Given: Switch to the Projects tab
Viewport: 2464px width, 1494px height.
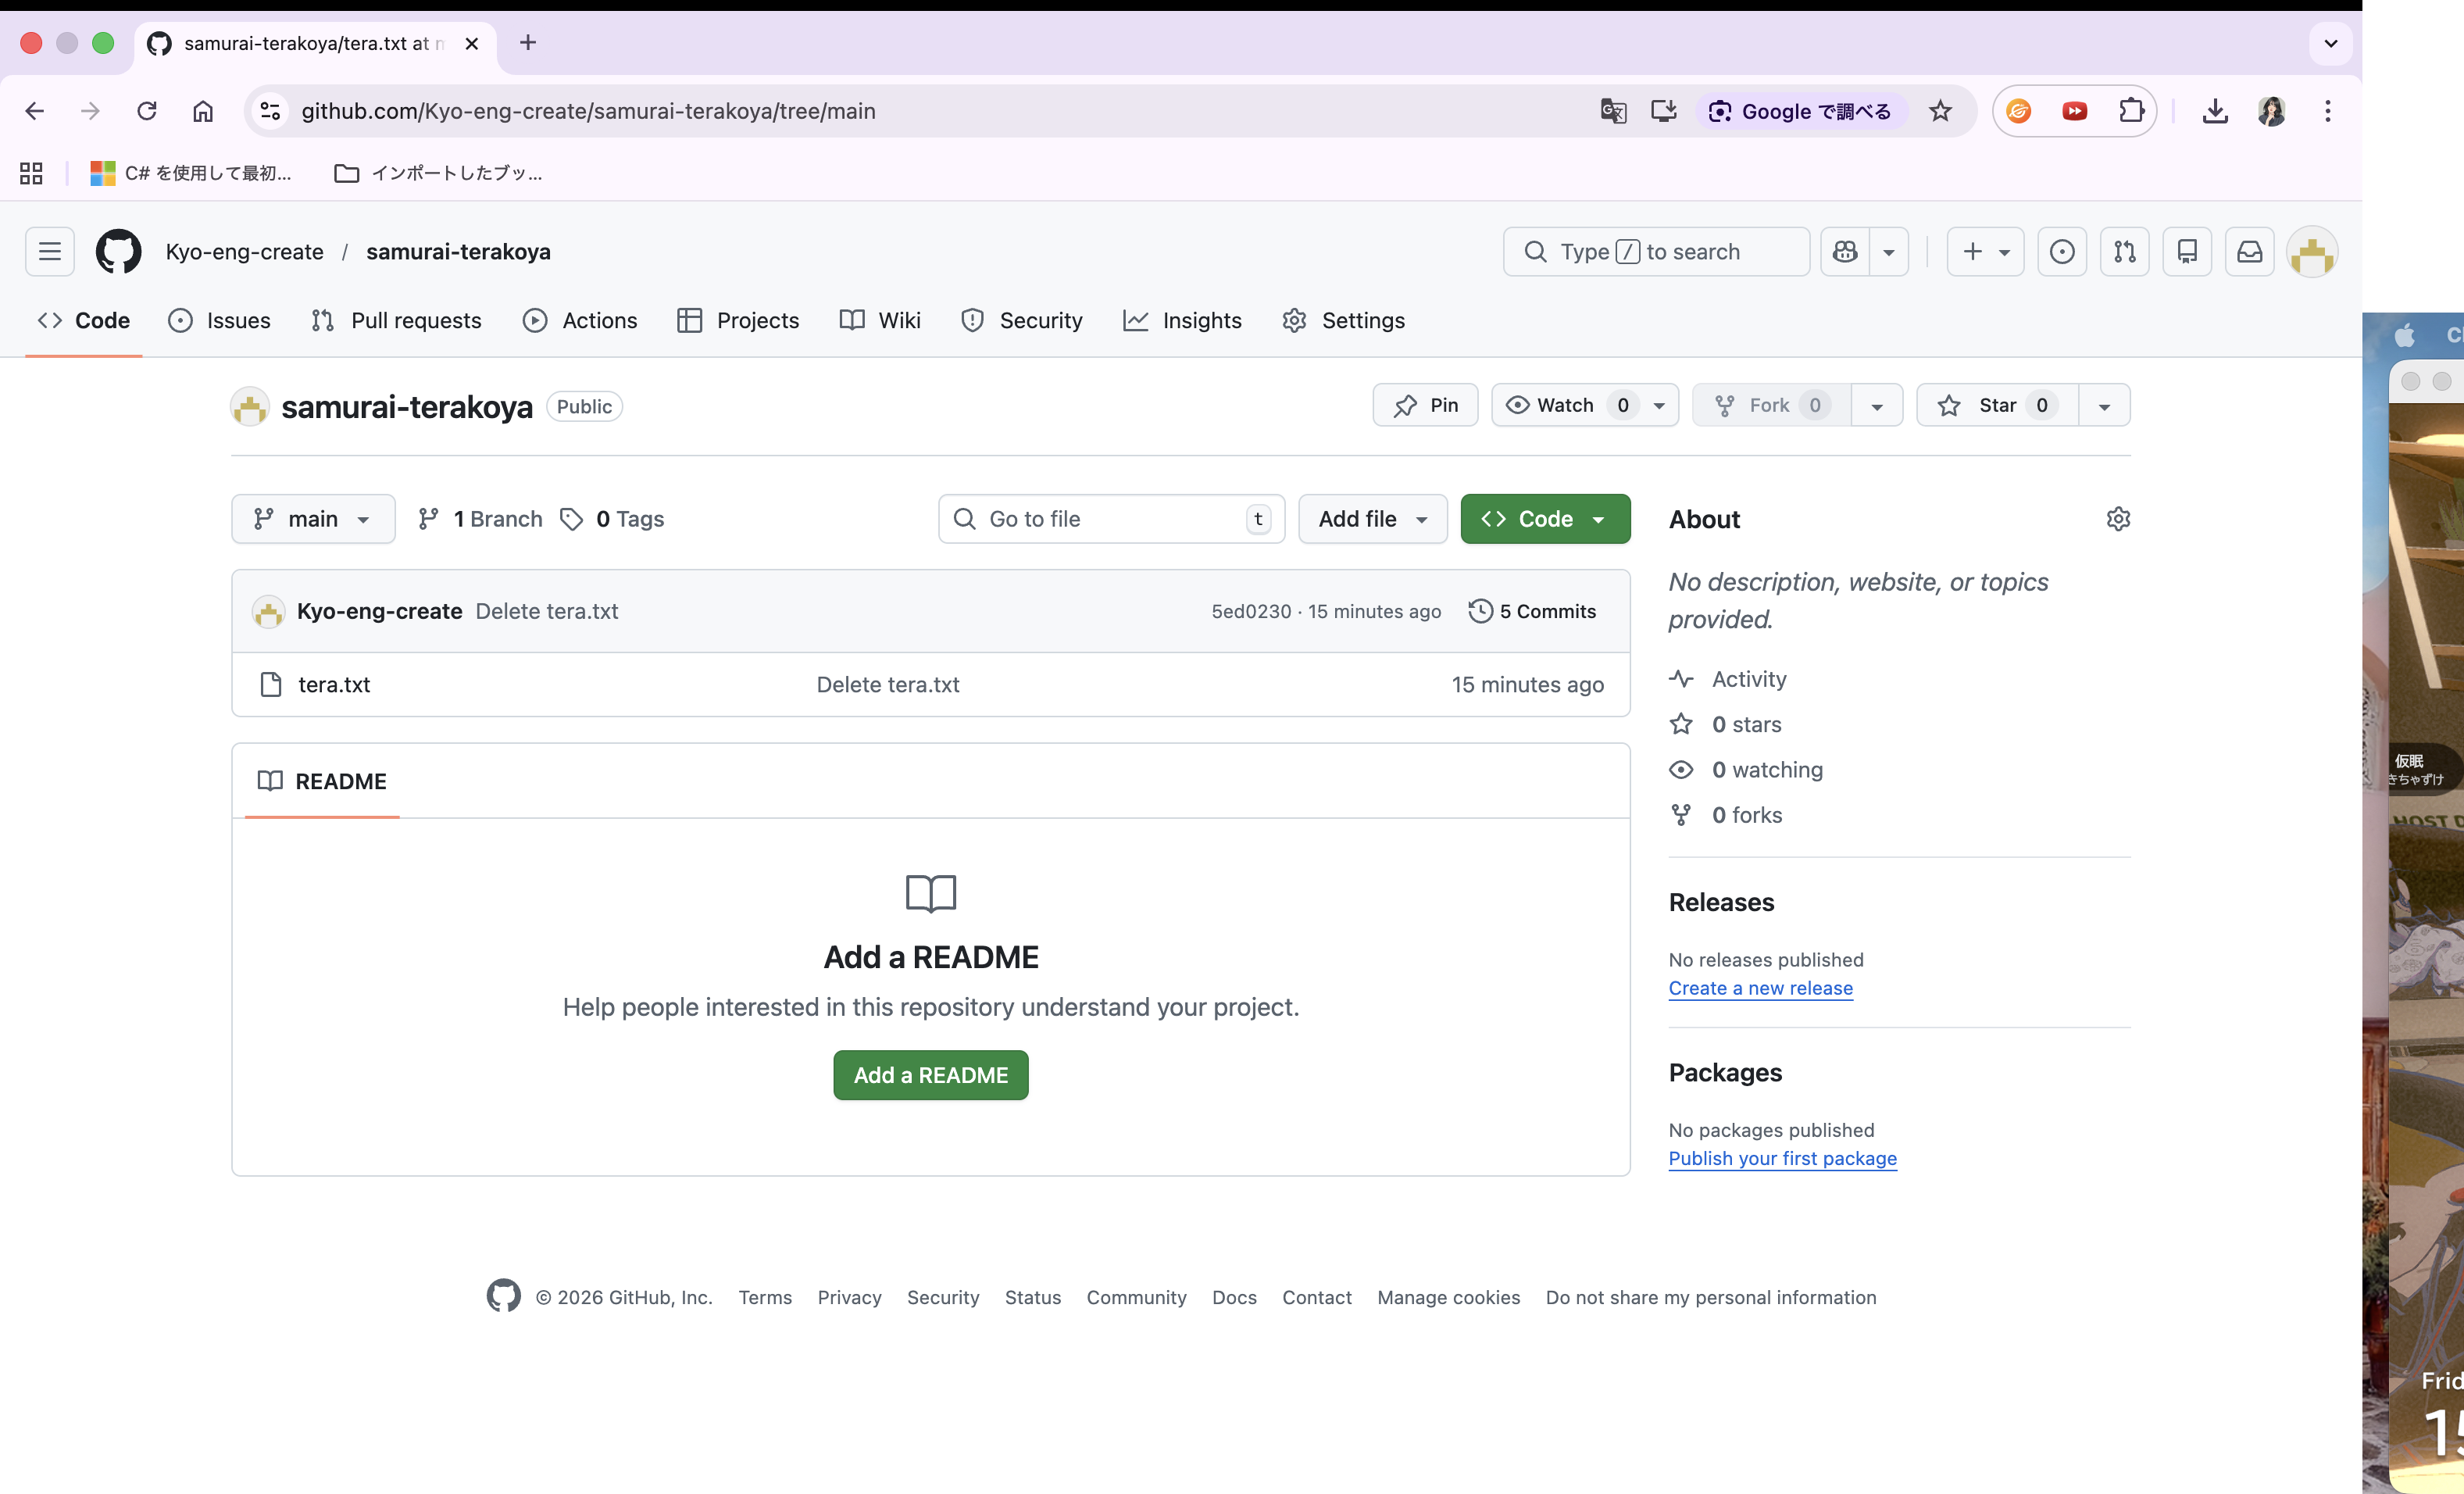Looking at the screenshot, I should 738,320.
